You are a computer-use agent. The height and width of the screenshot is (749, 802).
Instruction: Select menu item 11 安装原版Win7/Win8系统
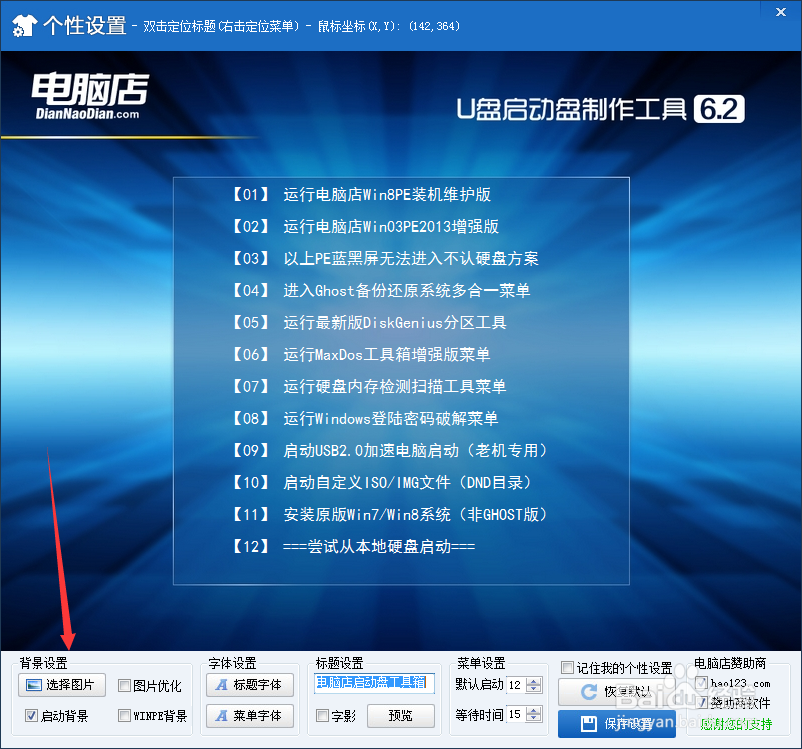tap(390, 514)
